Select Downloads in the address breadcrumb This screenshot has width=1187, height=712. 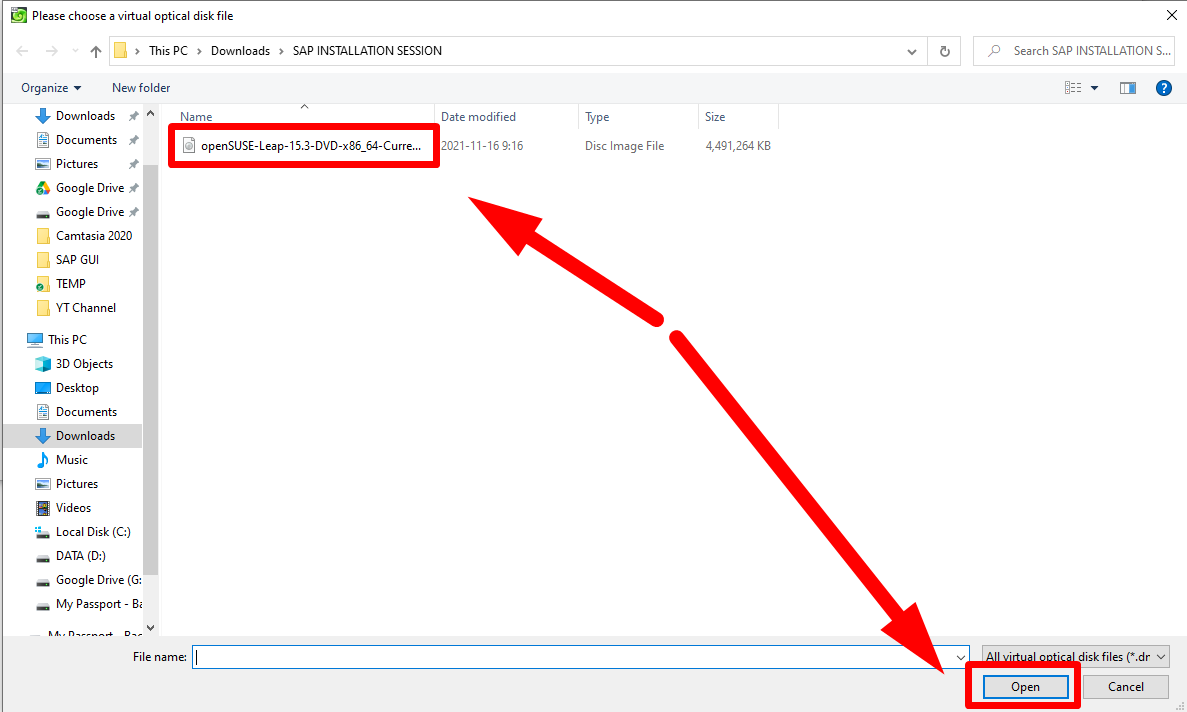click(240, 51)
